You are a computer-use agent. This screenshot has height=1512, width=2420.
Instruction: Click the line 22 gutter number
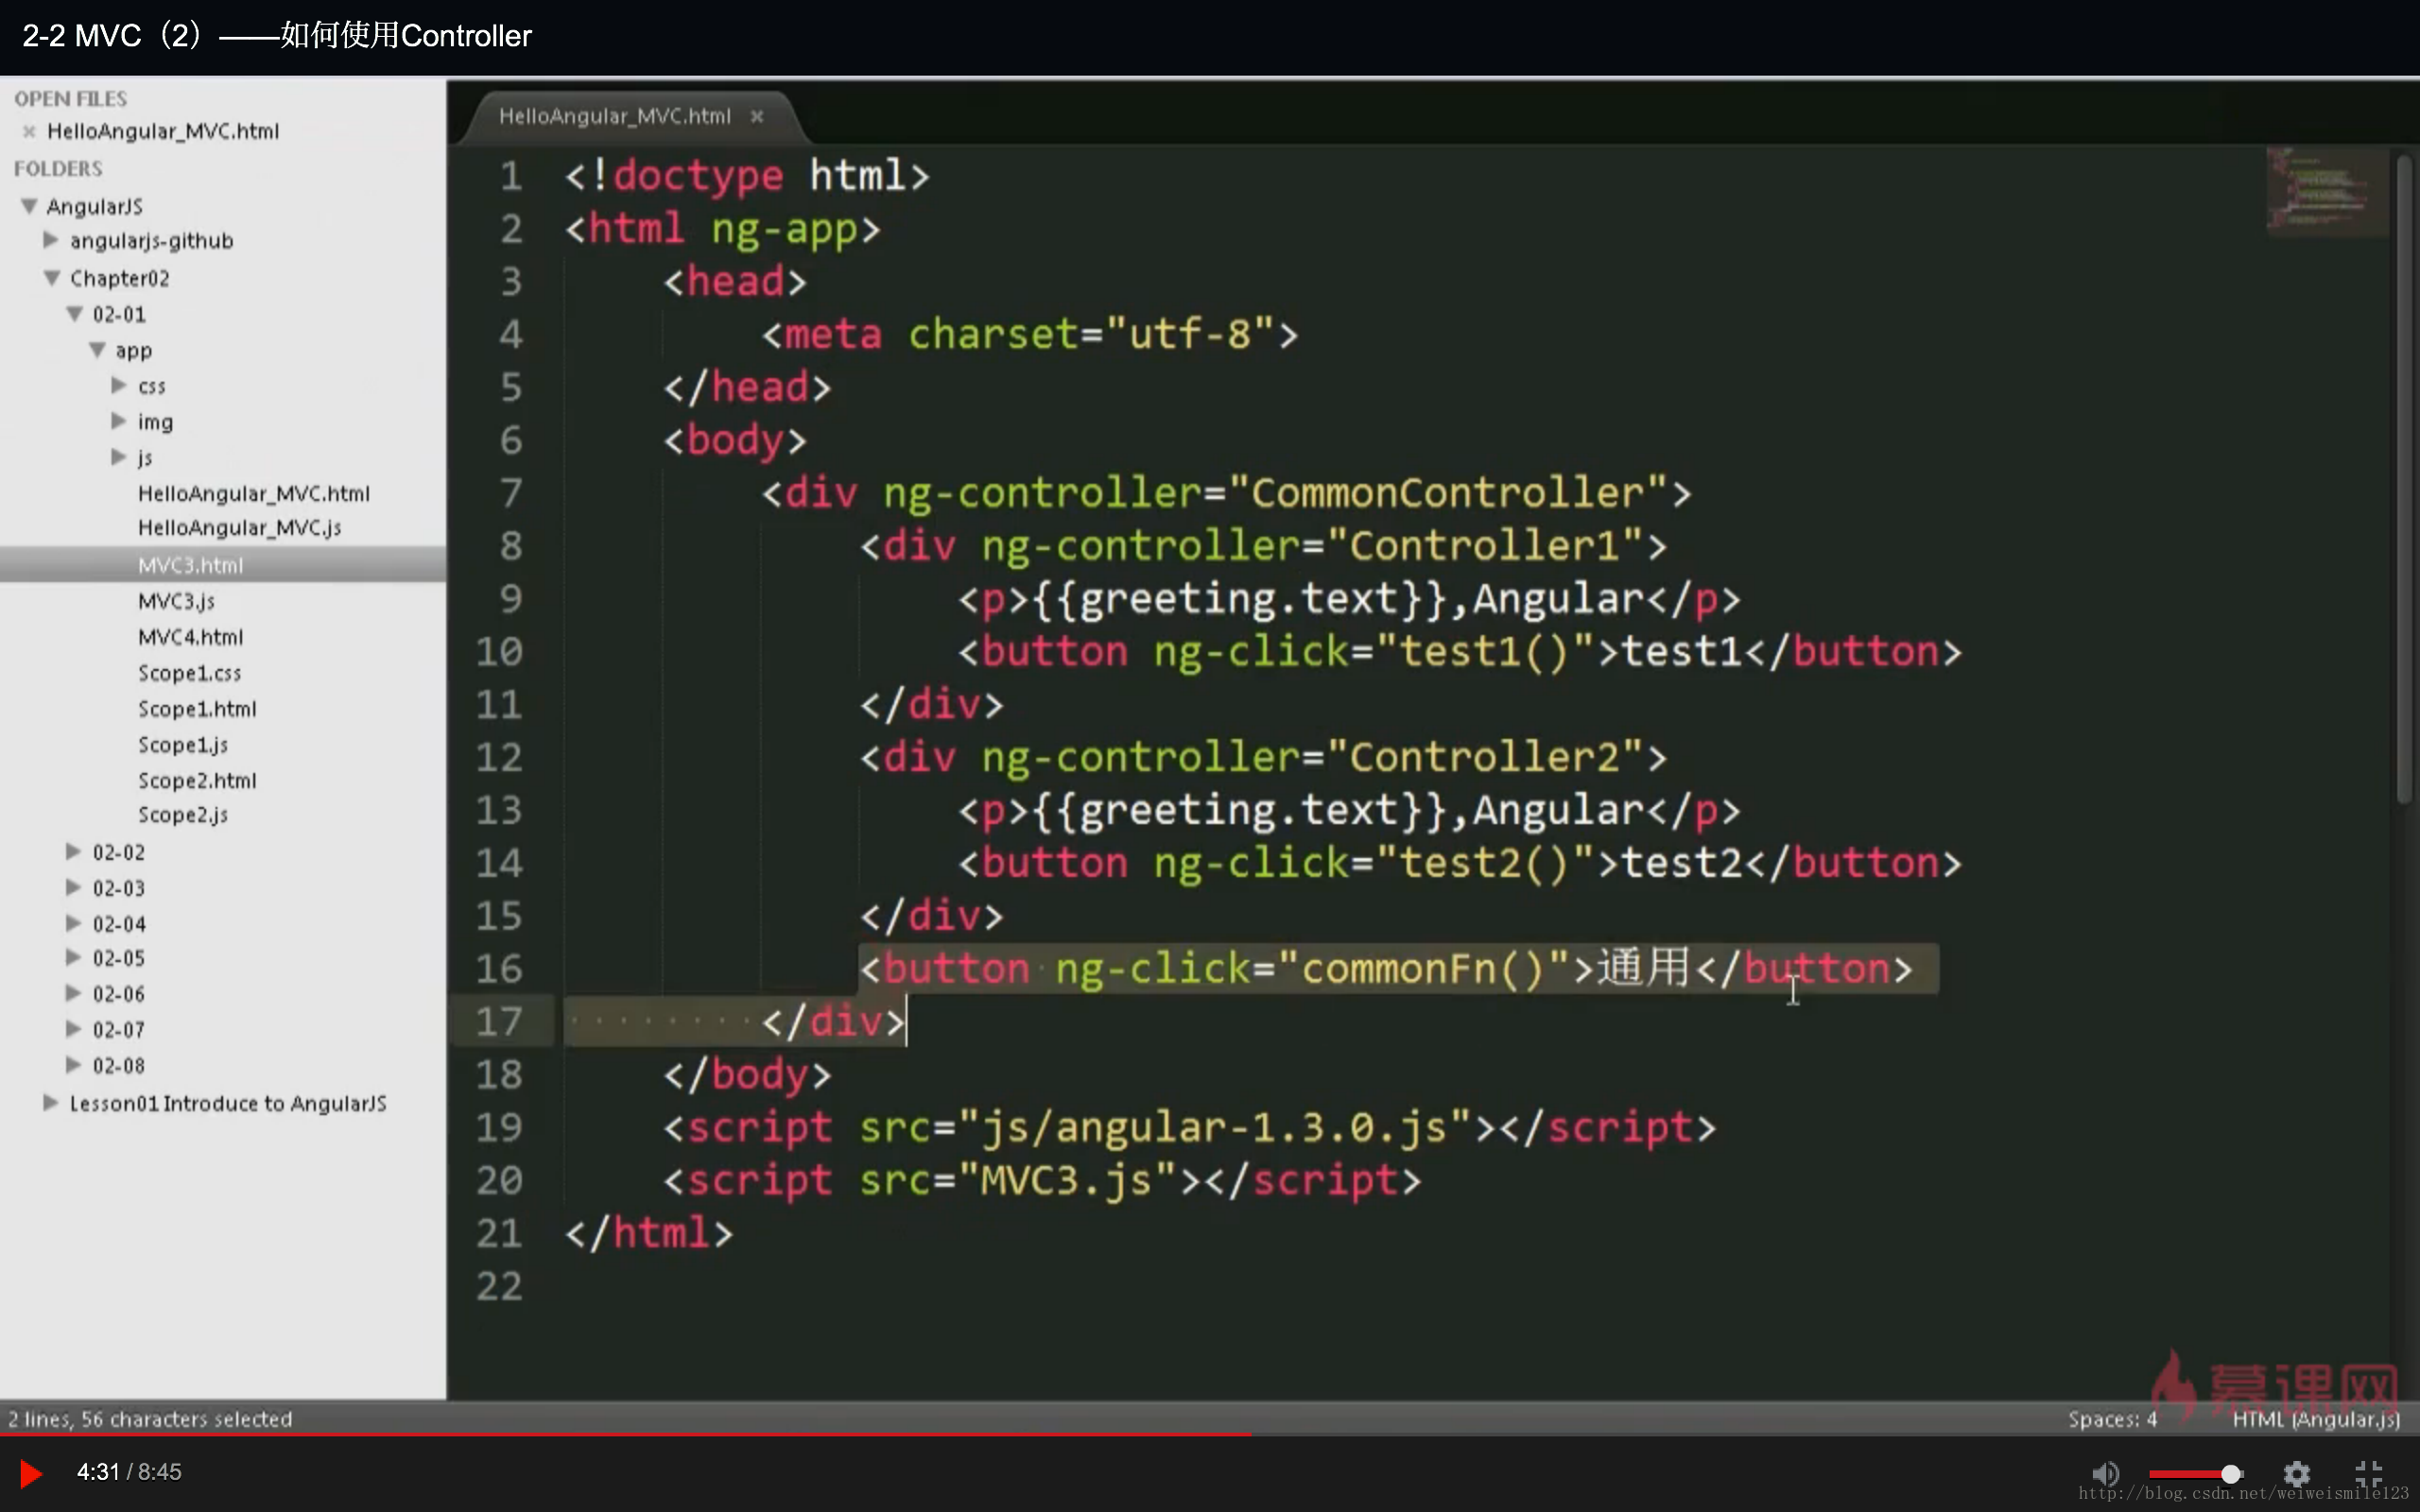(498, 1286)
